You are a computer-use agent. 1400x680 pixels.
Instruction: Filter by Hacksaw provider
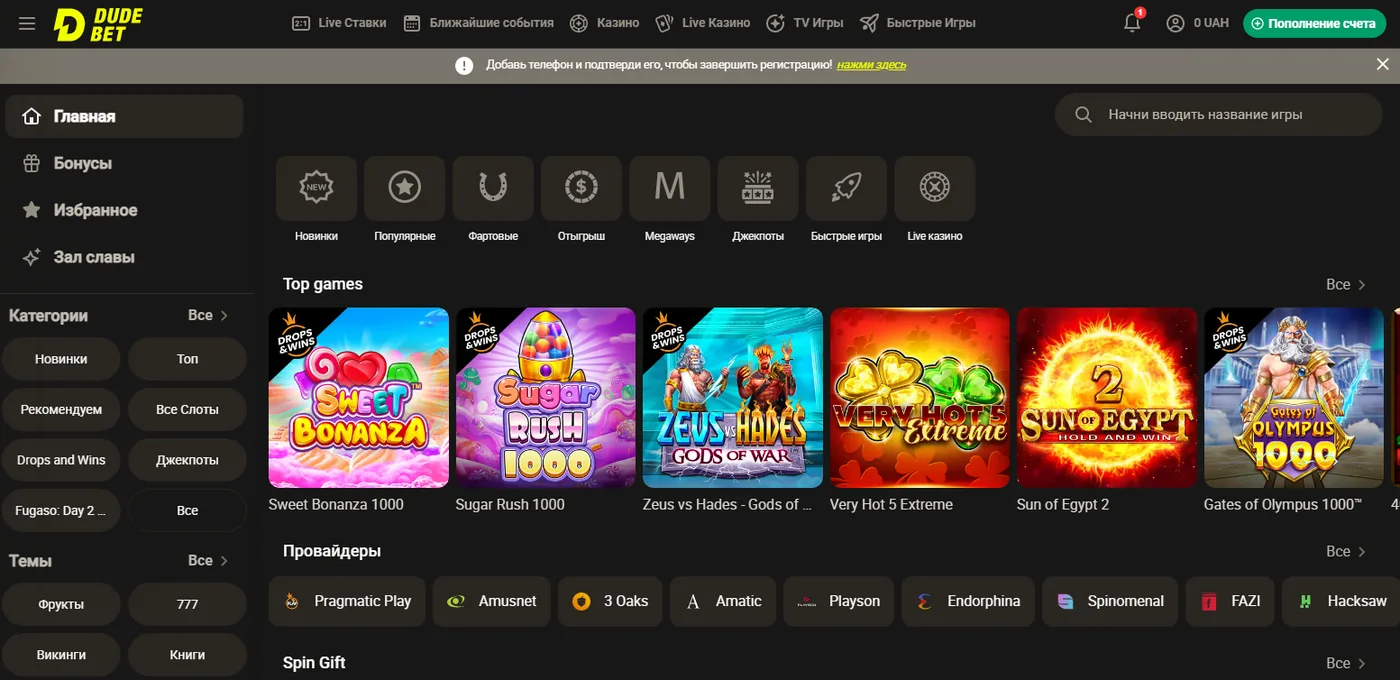tap(1341, 601)
